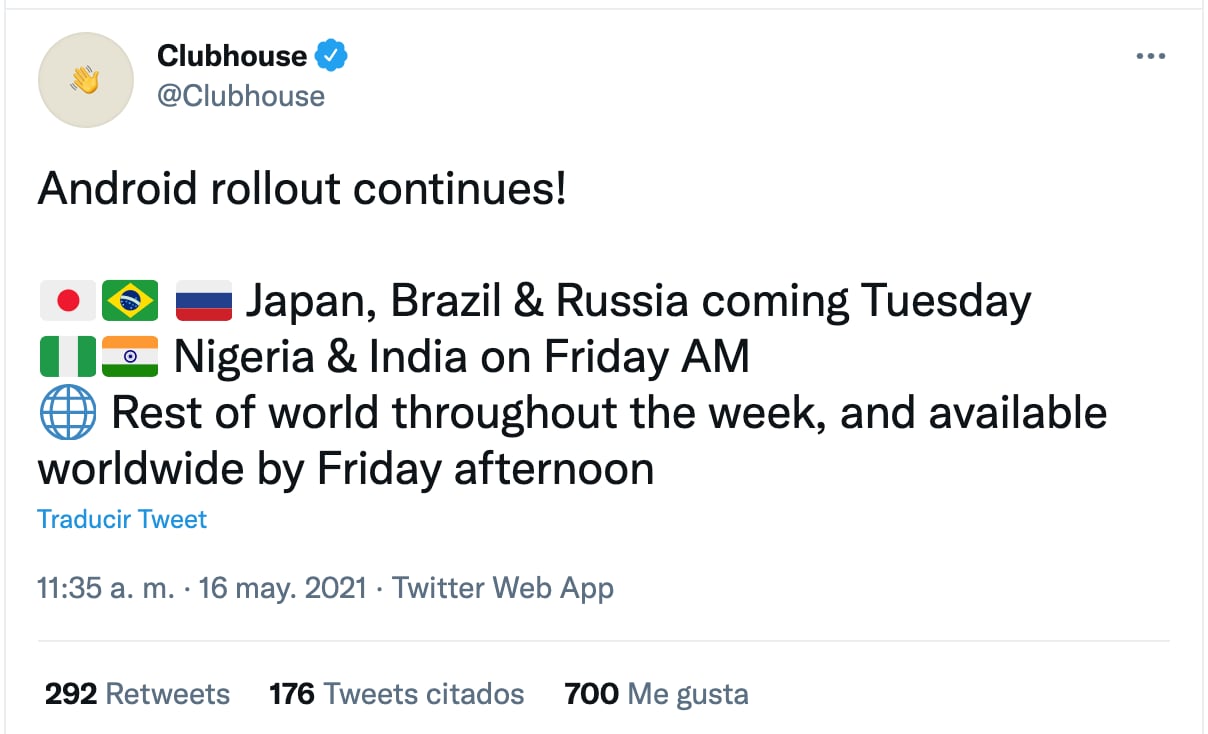Click the Japan flag emoji

click(68, 300)
